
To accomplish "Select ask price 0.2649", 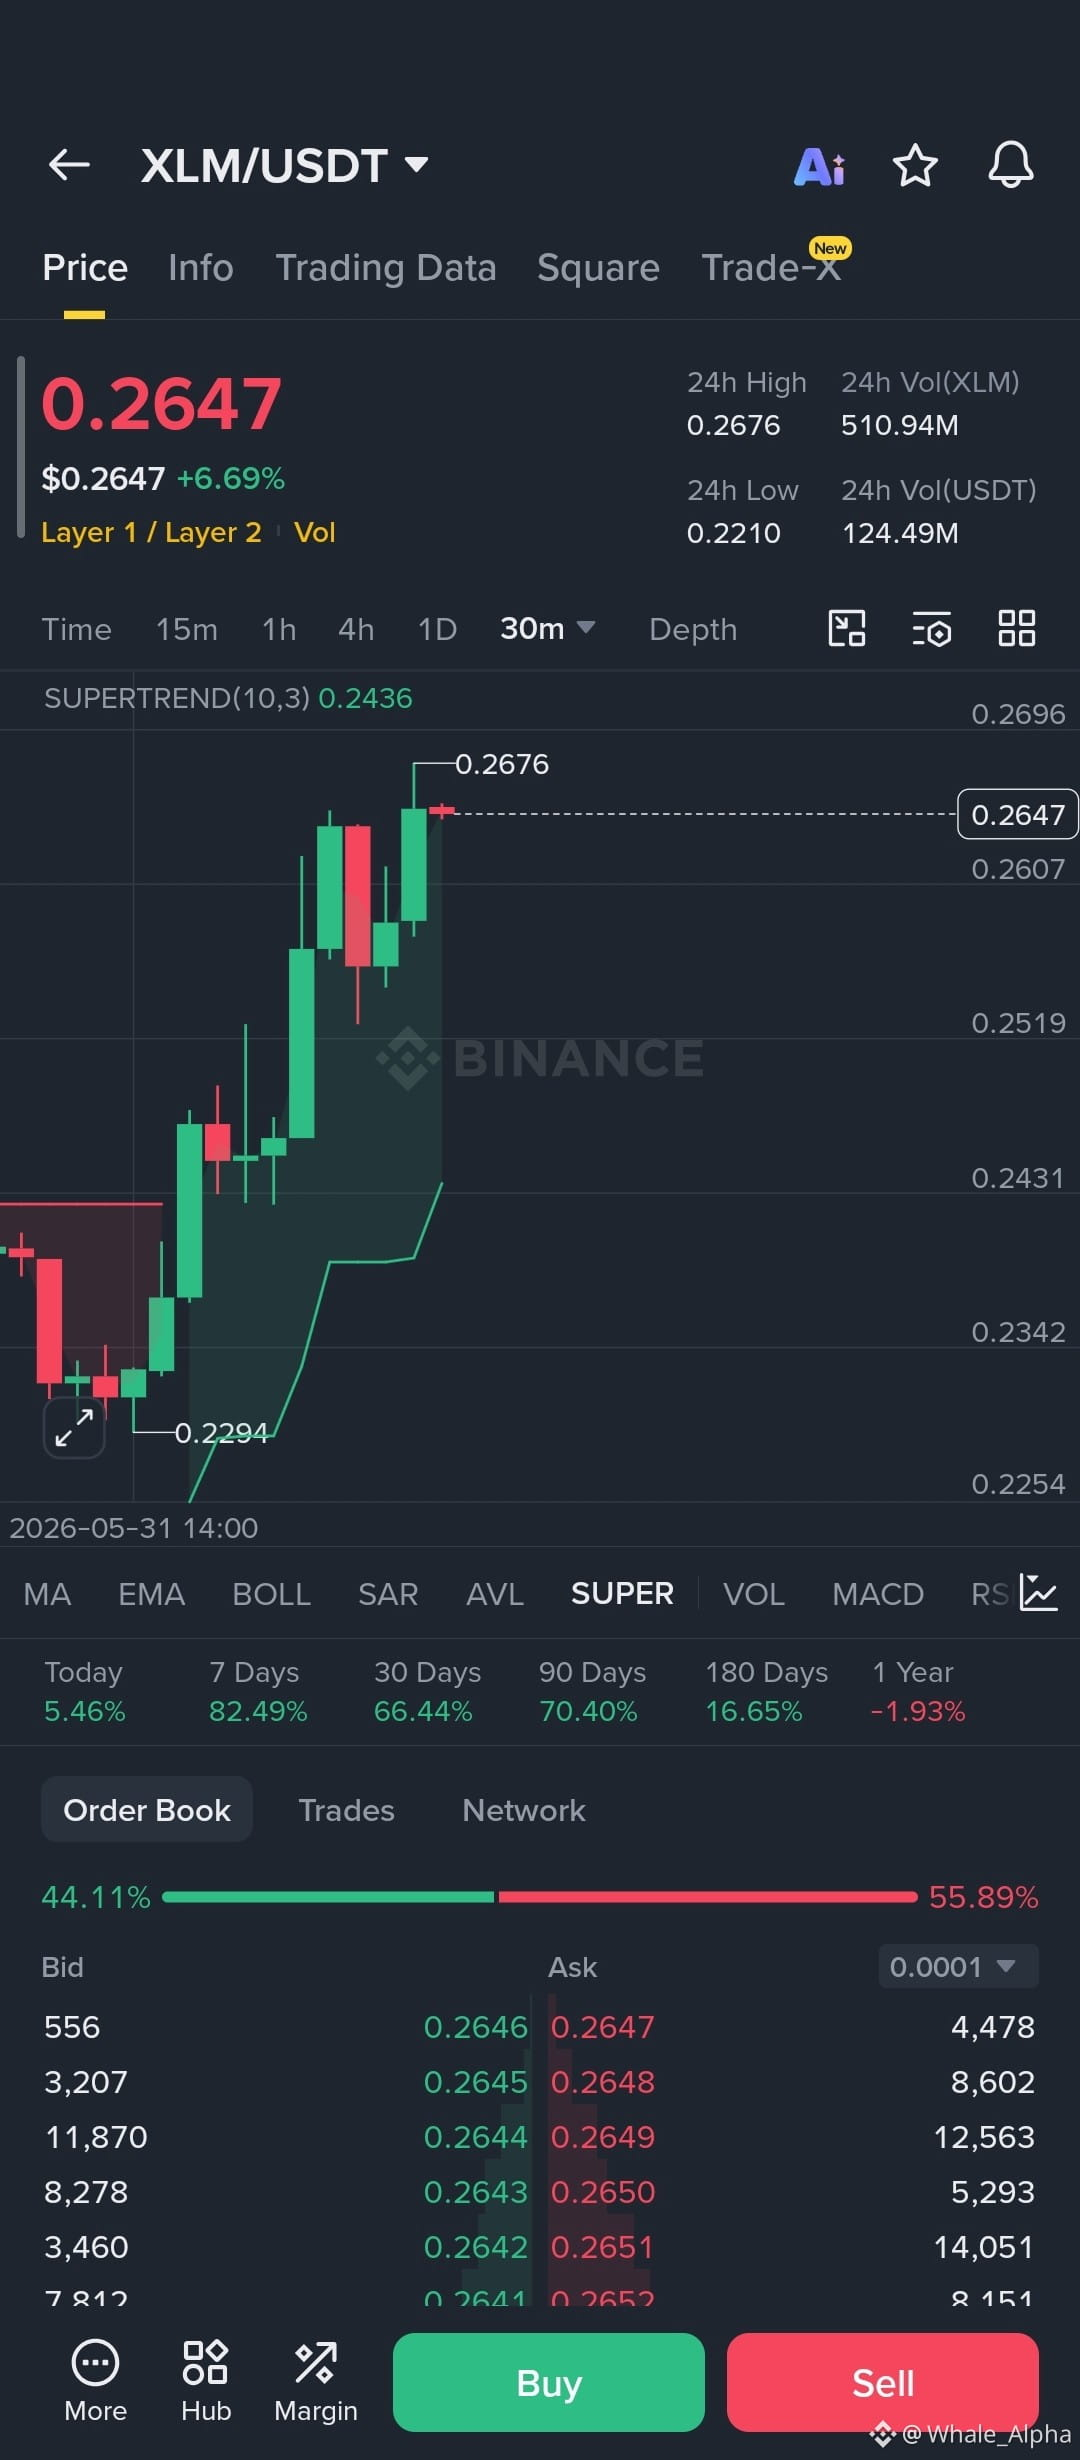I will 603,2136.
